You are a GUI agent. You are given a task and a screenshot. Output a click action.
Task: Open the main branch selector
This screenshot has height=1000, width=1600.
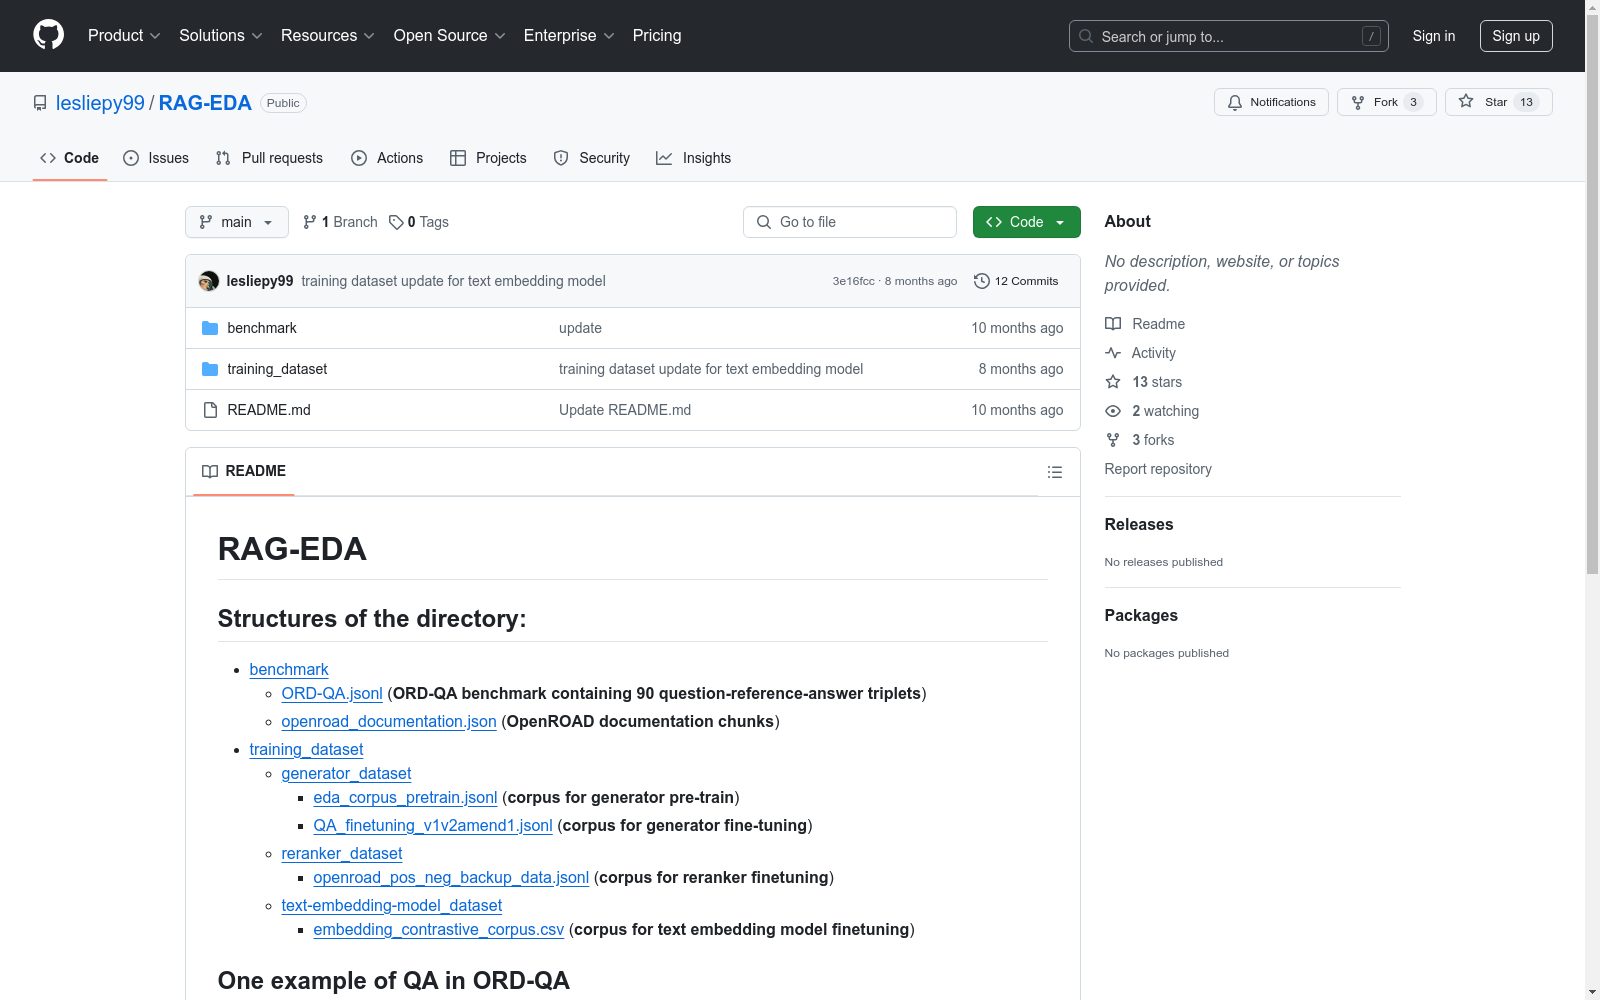tap(237, 222)
